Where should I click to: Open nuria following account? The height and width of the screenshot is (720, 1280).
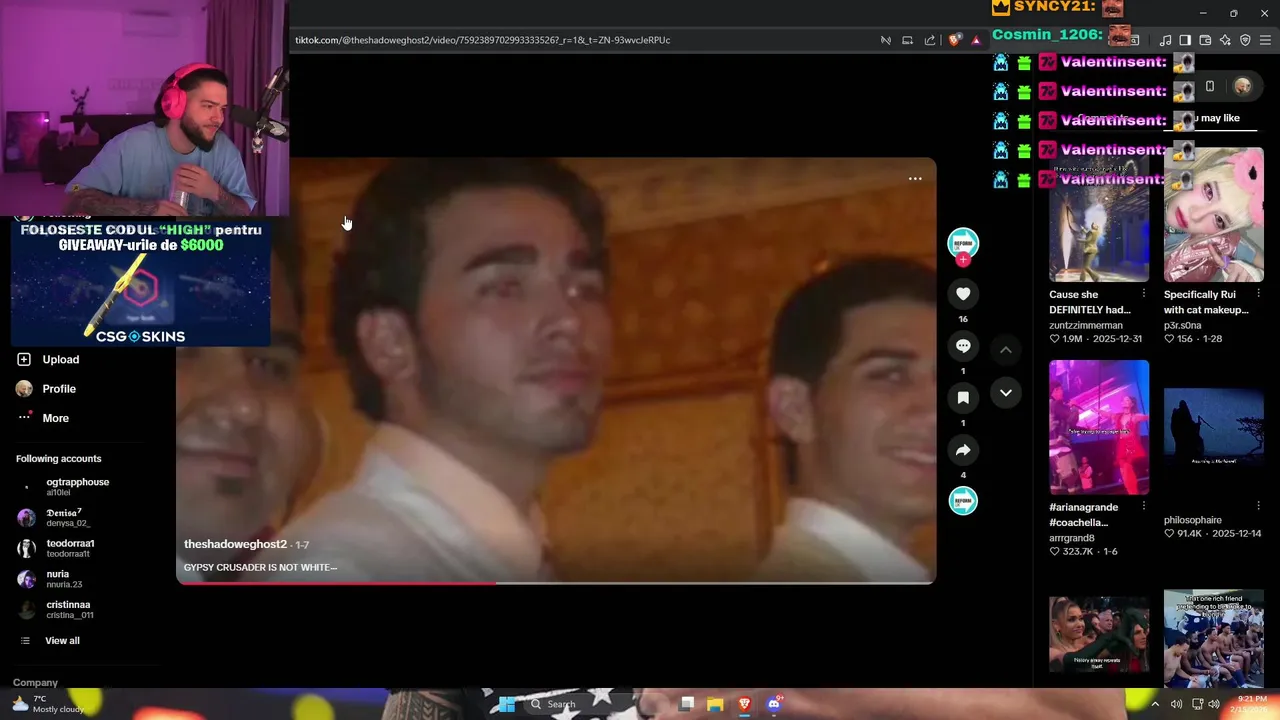(x=50, y=579)
